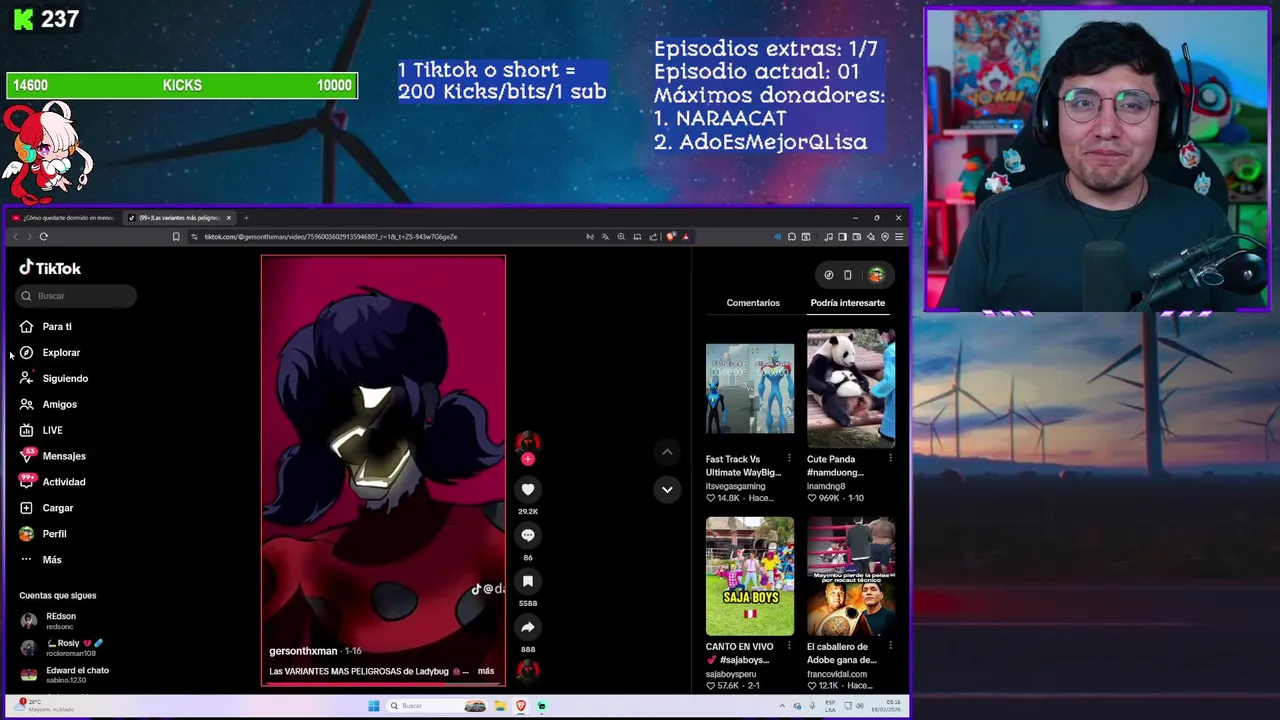Open comments via speech bubble icon

pyautogui.click(x=528, y=535)
